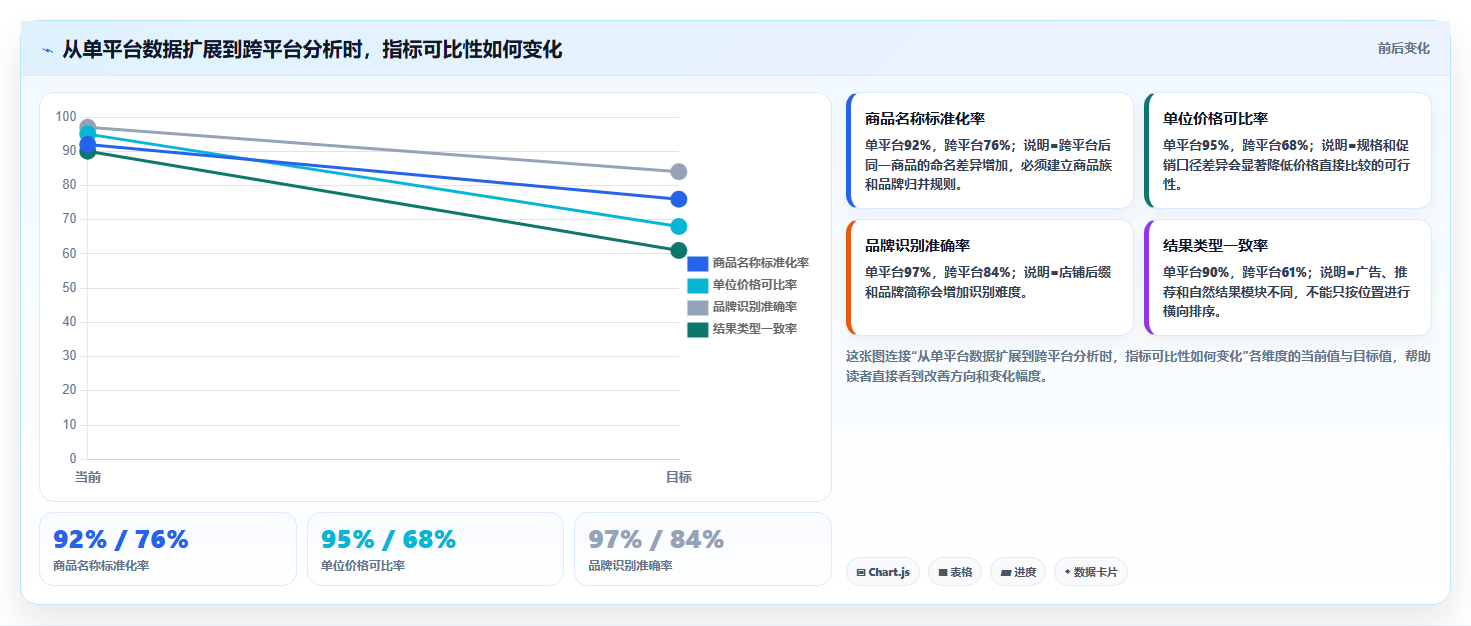Click the 前后变化 label in header
Screen dimensions: 1471x626
(x=1403, y=48)
